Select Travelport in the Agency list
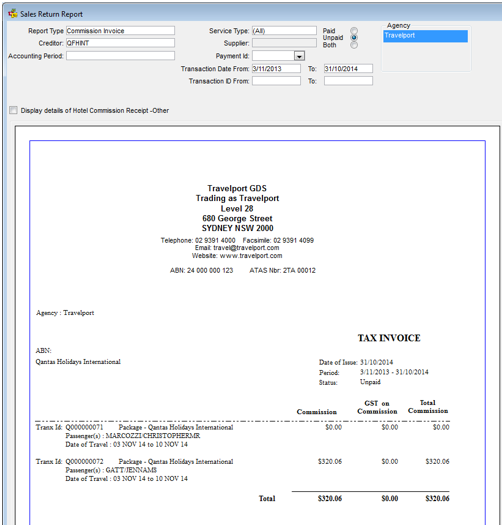503x528 pixels. coord(425,36)
